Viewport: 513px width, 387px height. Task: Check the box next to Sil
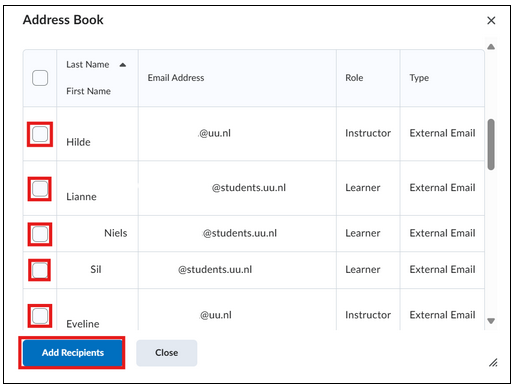40,270
